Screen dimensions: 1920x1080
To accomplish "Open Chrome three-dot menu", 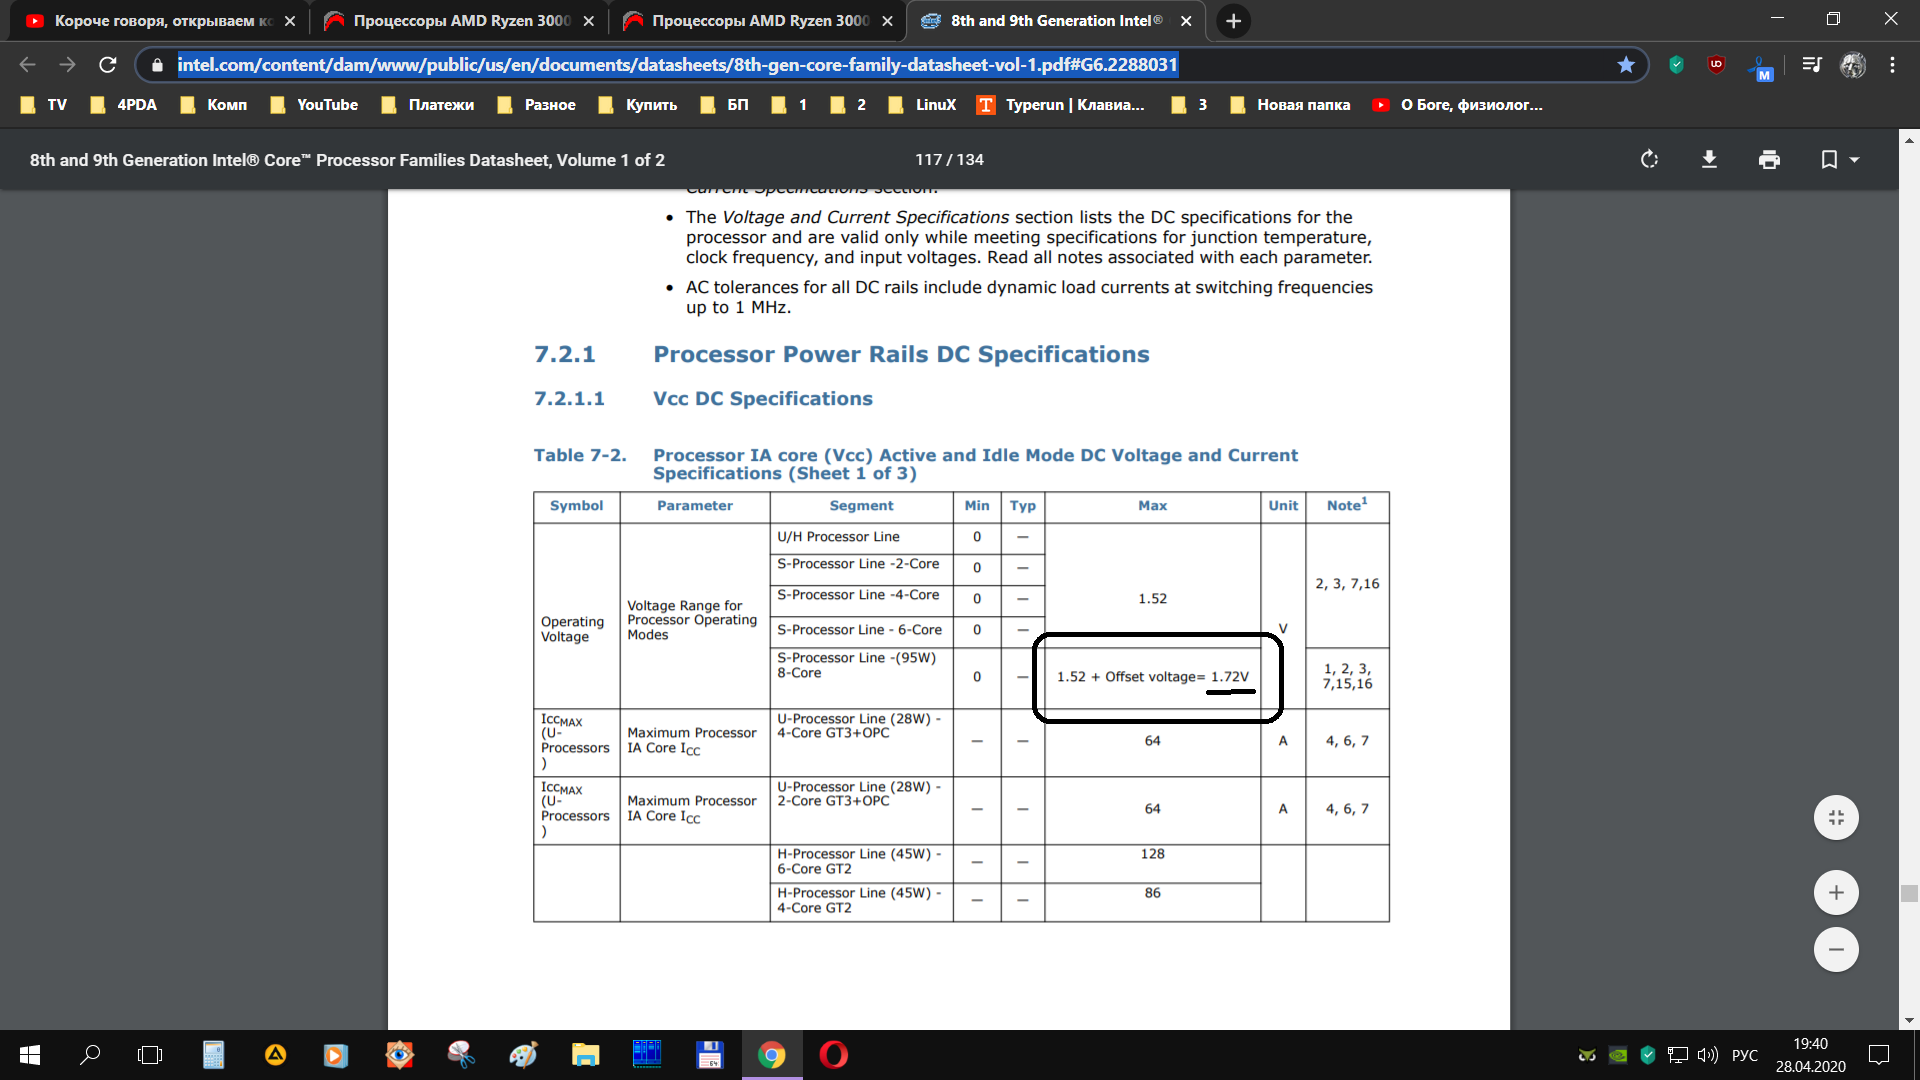I will [1892, 65].
